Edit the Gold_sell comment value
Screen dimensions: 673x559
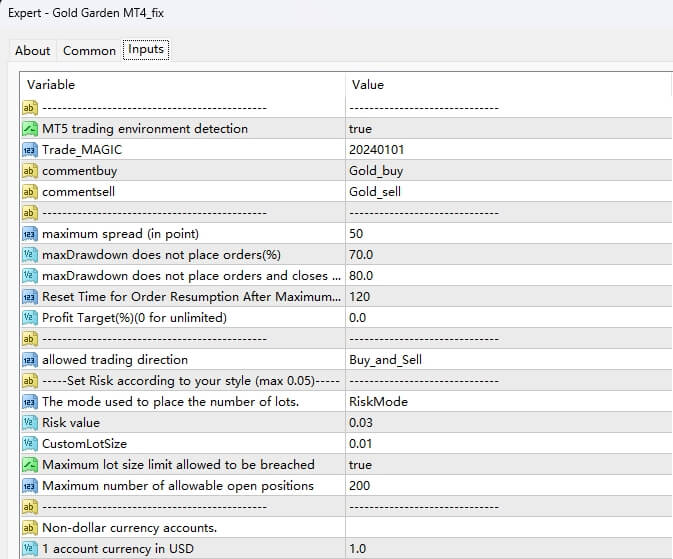375,191
